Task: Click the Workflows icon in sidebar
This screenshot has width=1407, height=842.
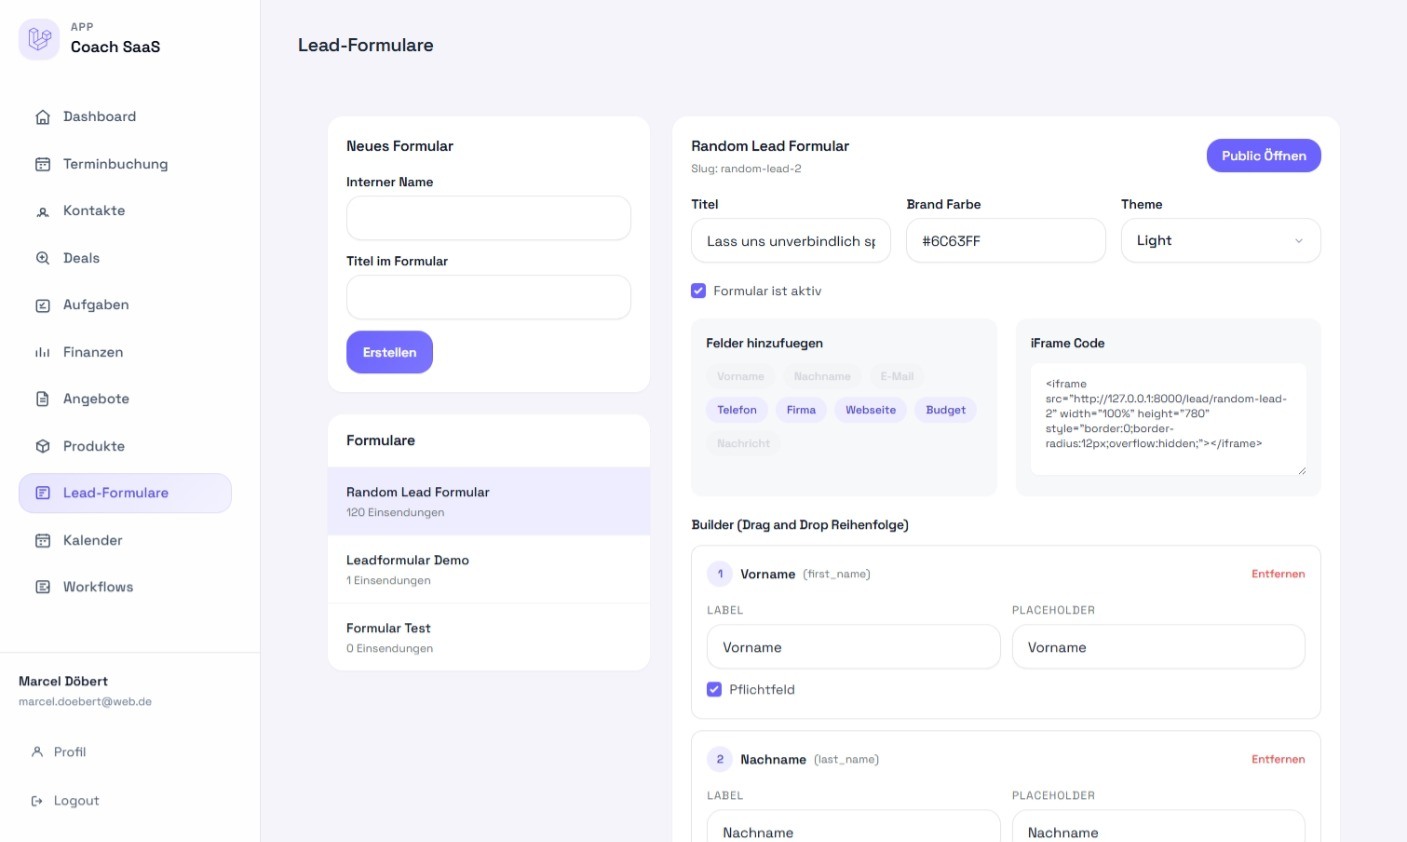Action: (x=43, y=587)
